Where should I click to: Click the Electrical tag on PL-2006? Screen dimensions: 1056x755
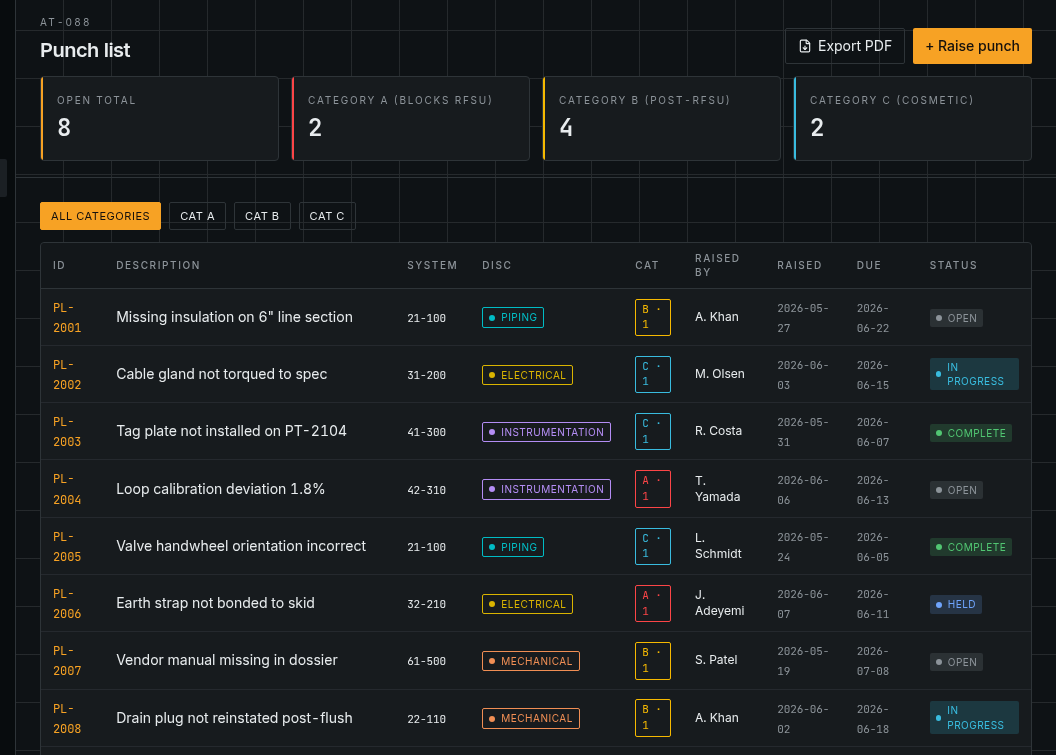pyautogui.click(x=527, y=604)
